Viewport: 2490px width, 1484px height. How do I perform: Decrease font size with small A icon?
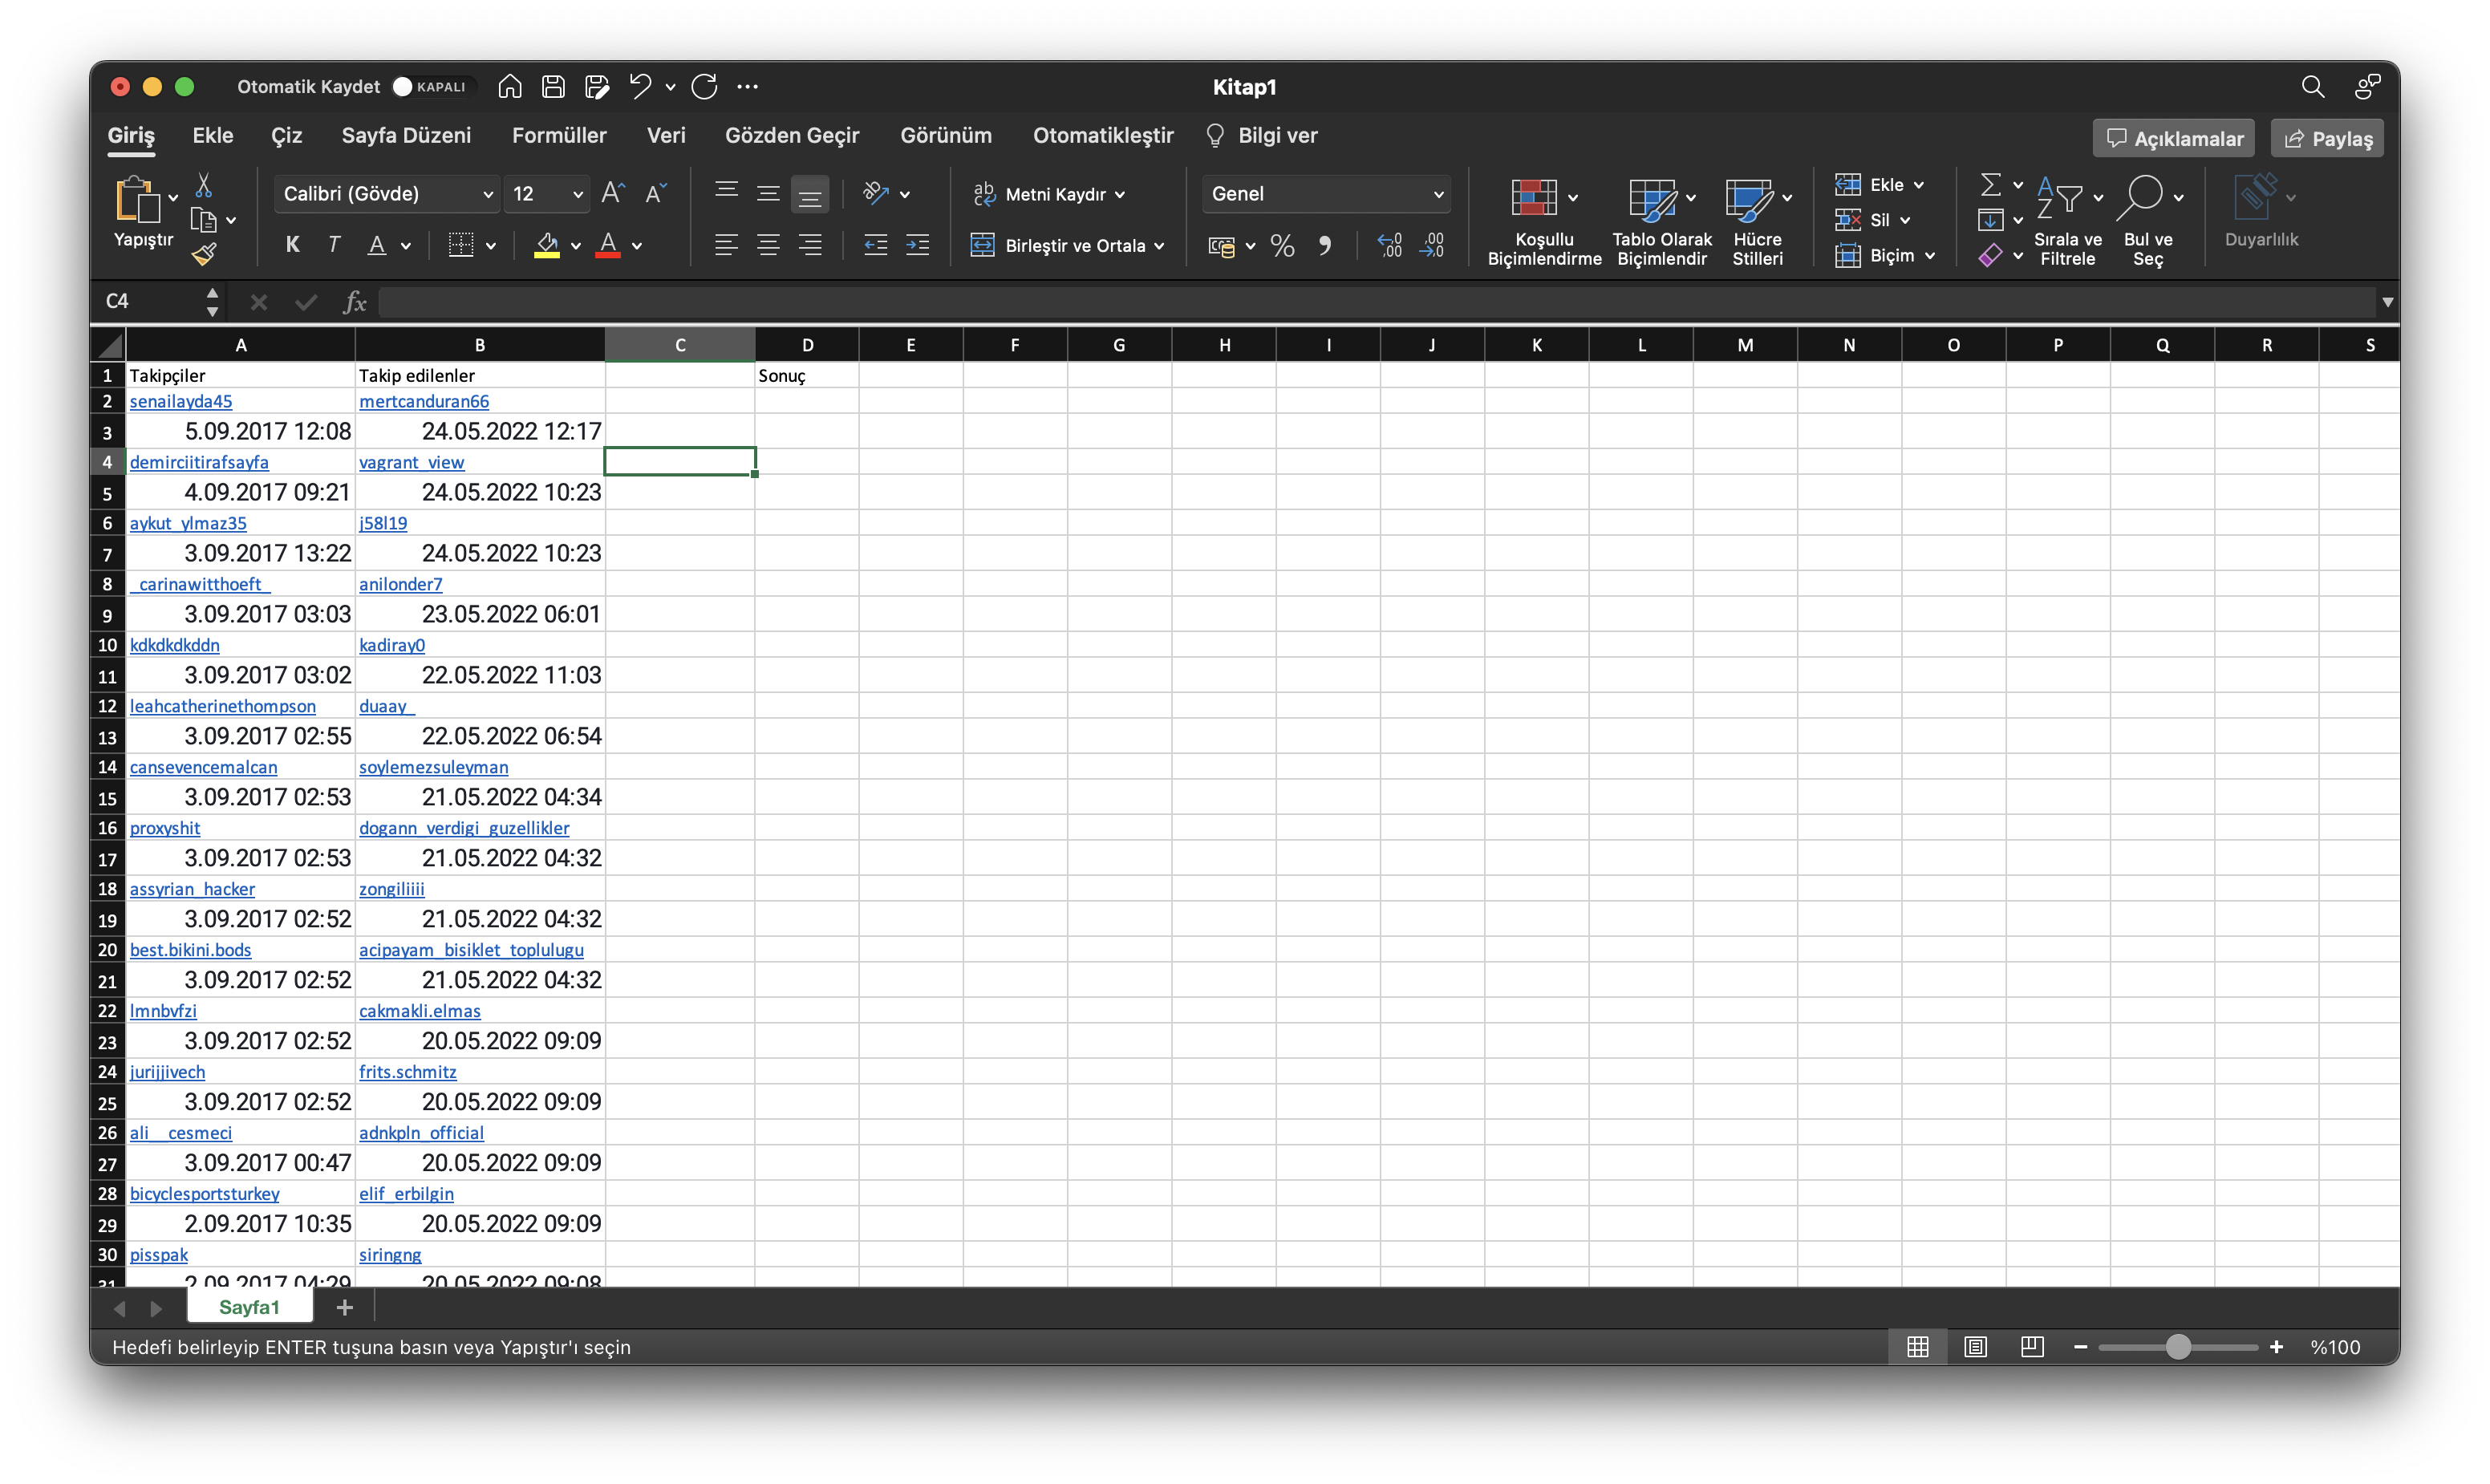point(656,193)
